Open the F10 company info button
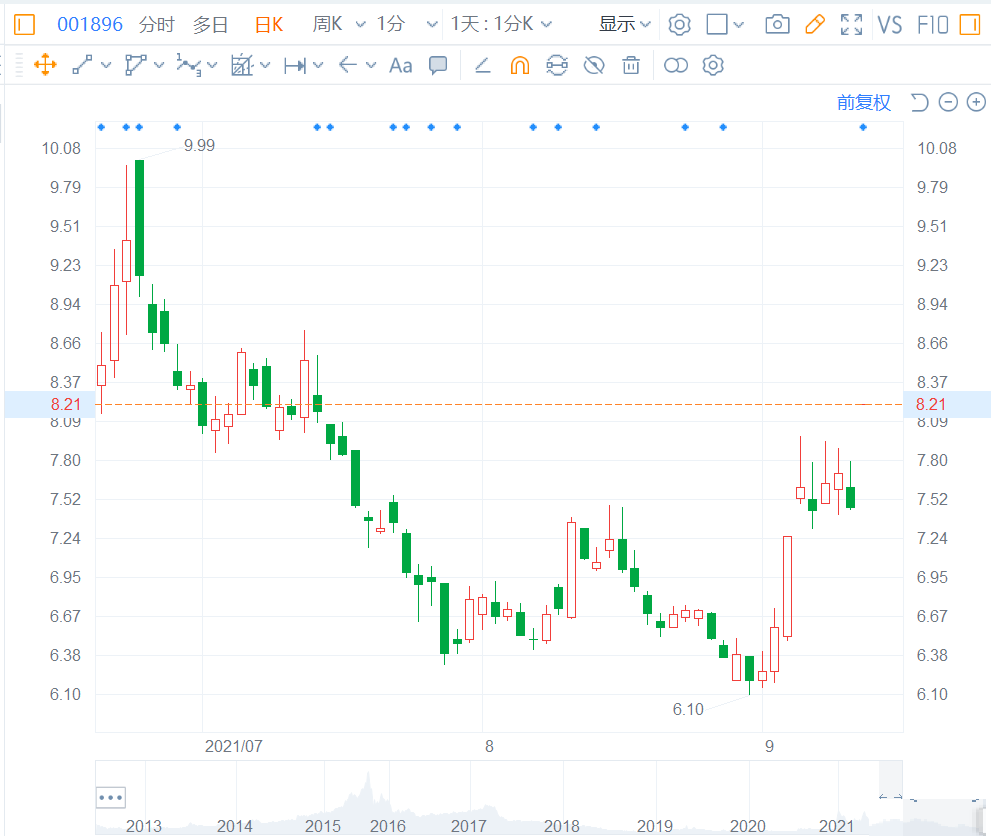 click(x=932, y=24)
